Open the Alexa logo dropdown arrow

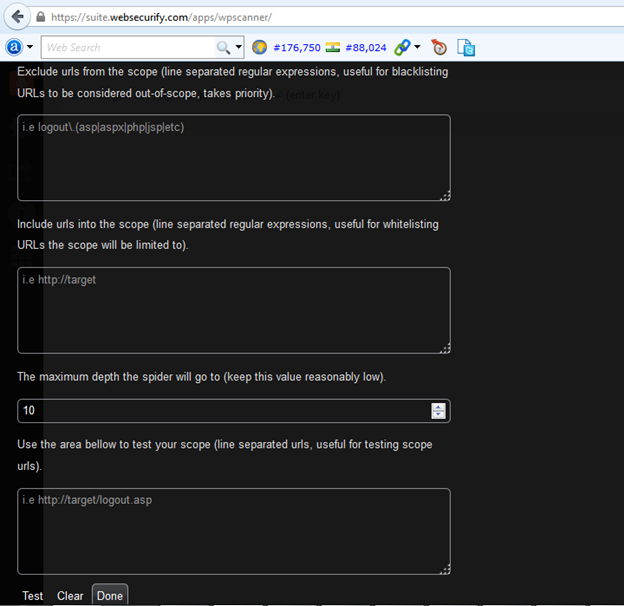coord(30,47)
